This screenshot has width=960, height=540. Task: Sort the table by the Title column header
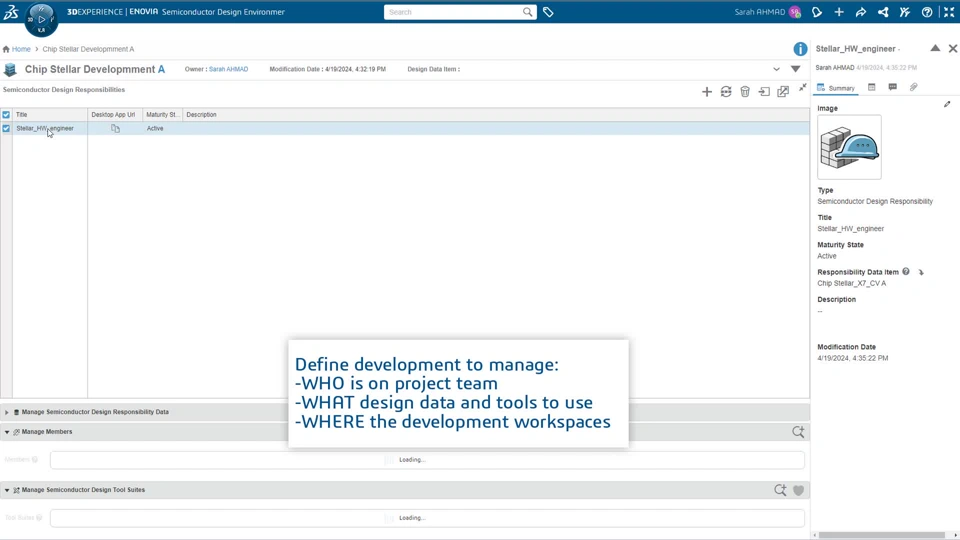(50, 114)
